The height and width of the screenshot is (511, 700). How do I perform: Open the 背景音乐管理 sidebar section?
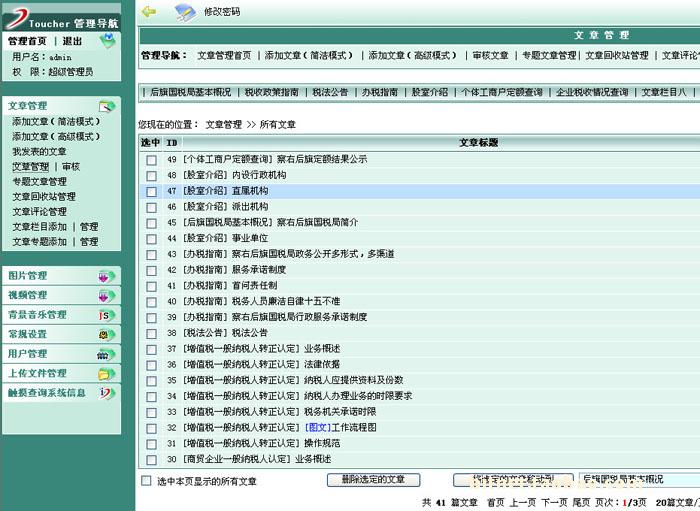(37, 315)
